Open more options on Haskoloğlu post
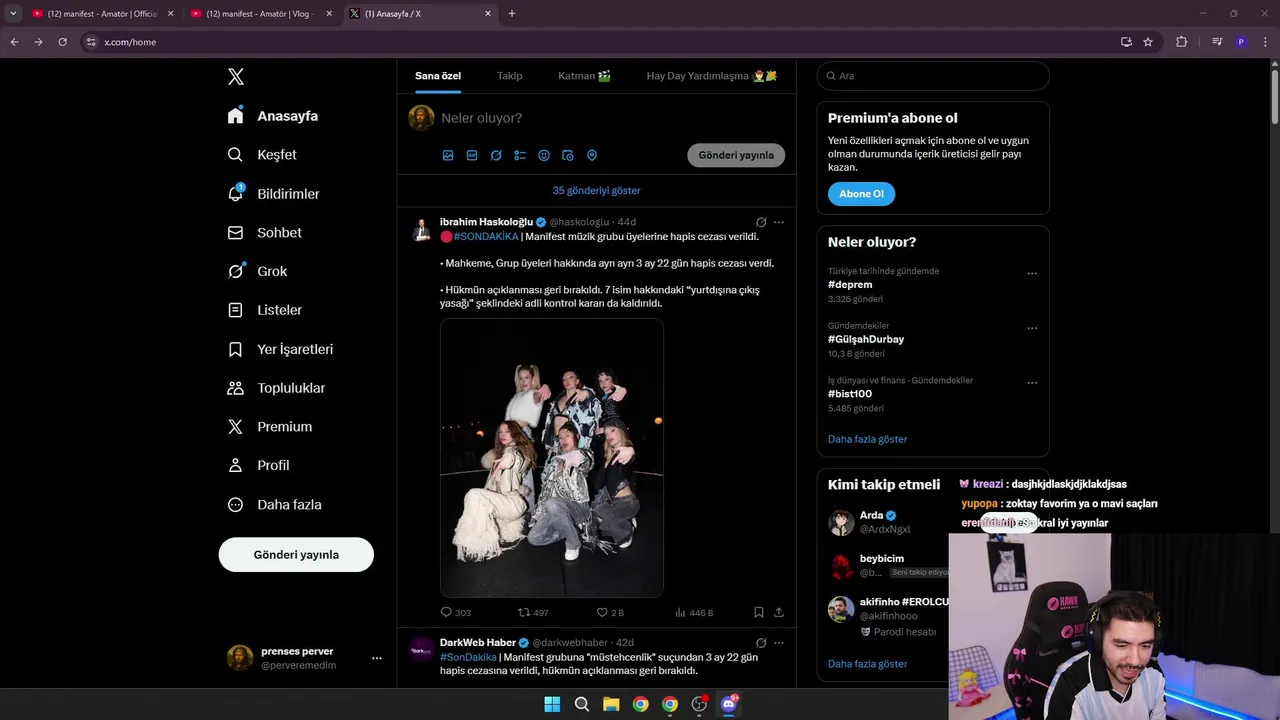 pos(779,222)
